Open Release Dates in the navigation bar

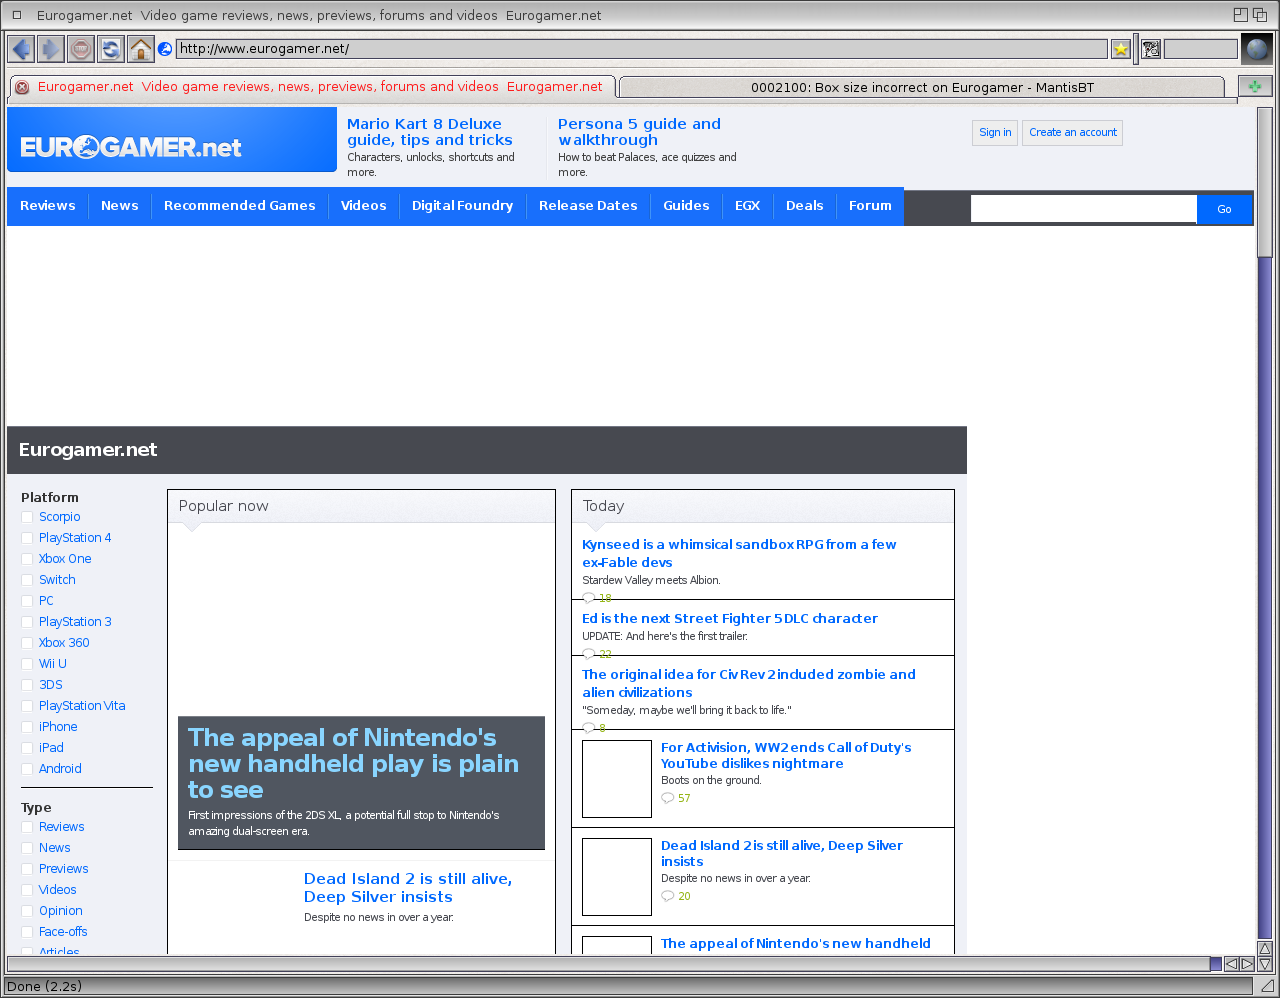click(x=588, y=206)
